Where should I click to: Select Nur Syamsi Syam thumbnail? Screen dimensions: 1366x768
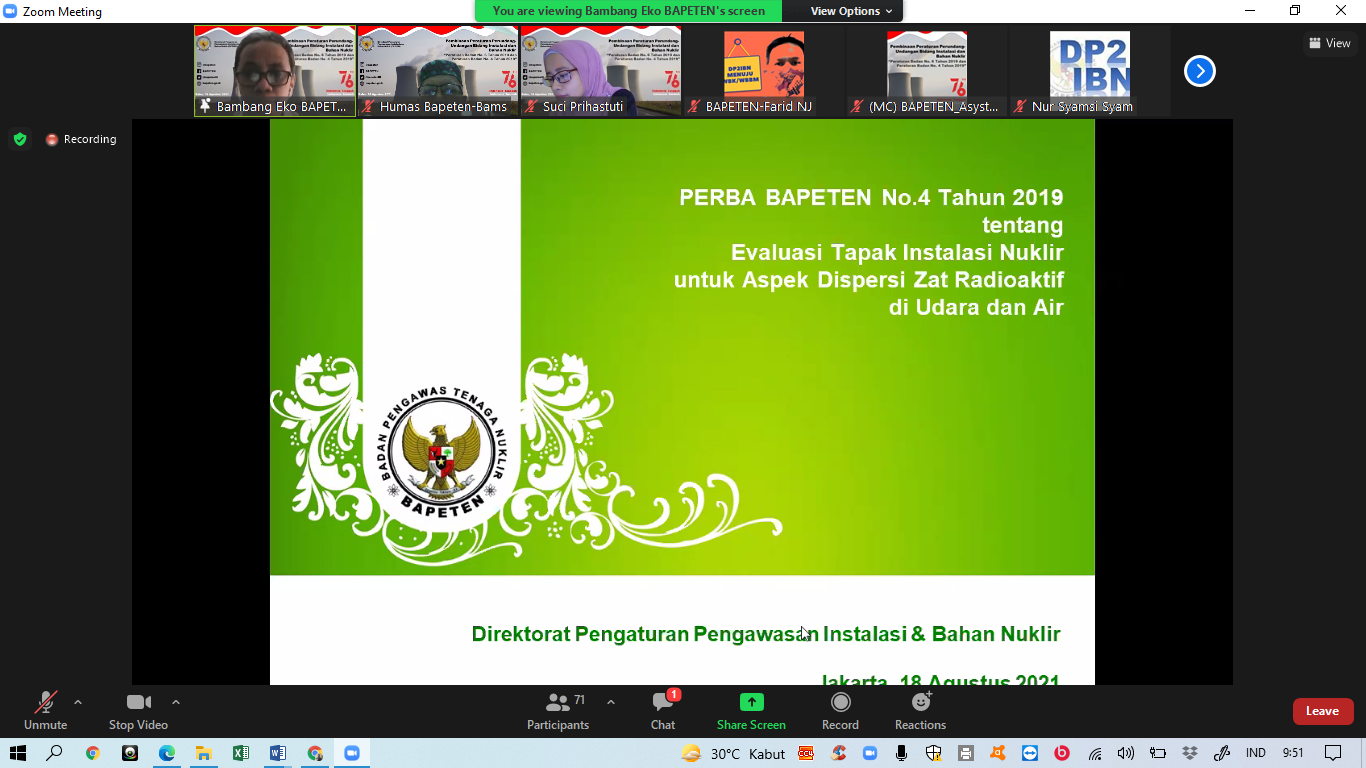point(1090,71)
